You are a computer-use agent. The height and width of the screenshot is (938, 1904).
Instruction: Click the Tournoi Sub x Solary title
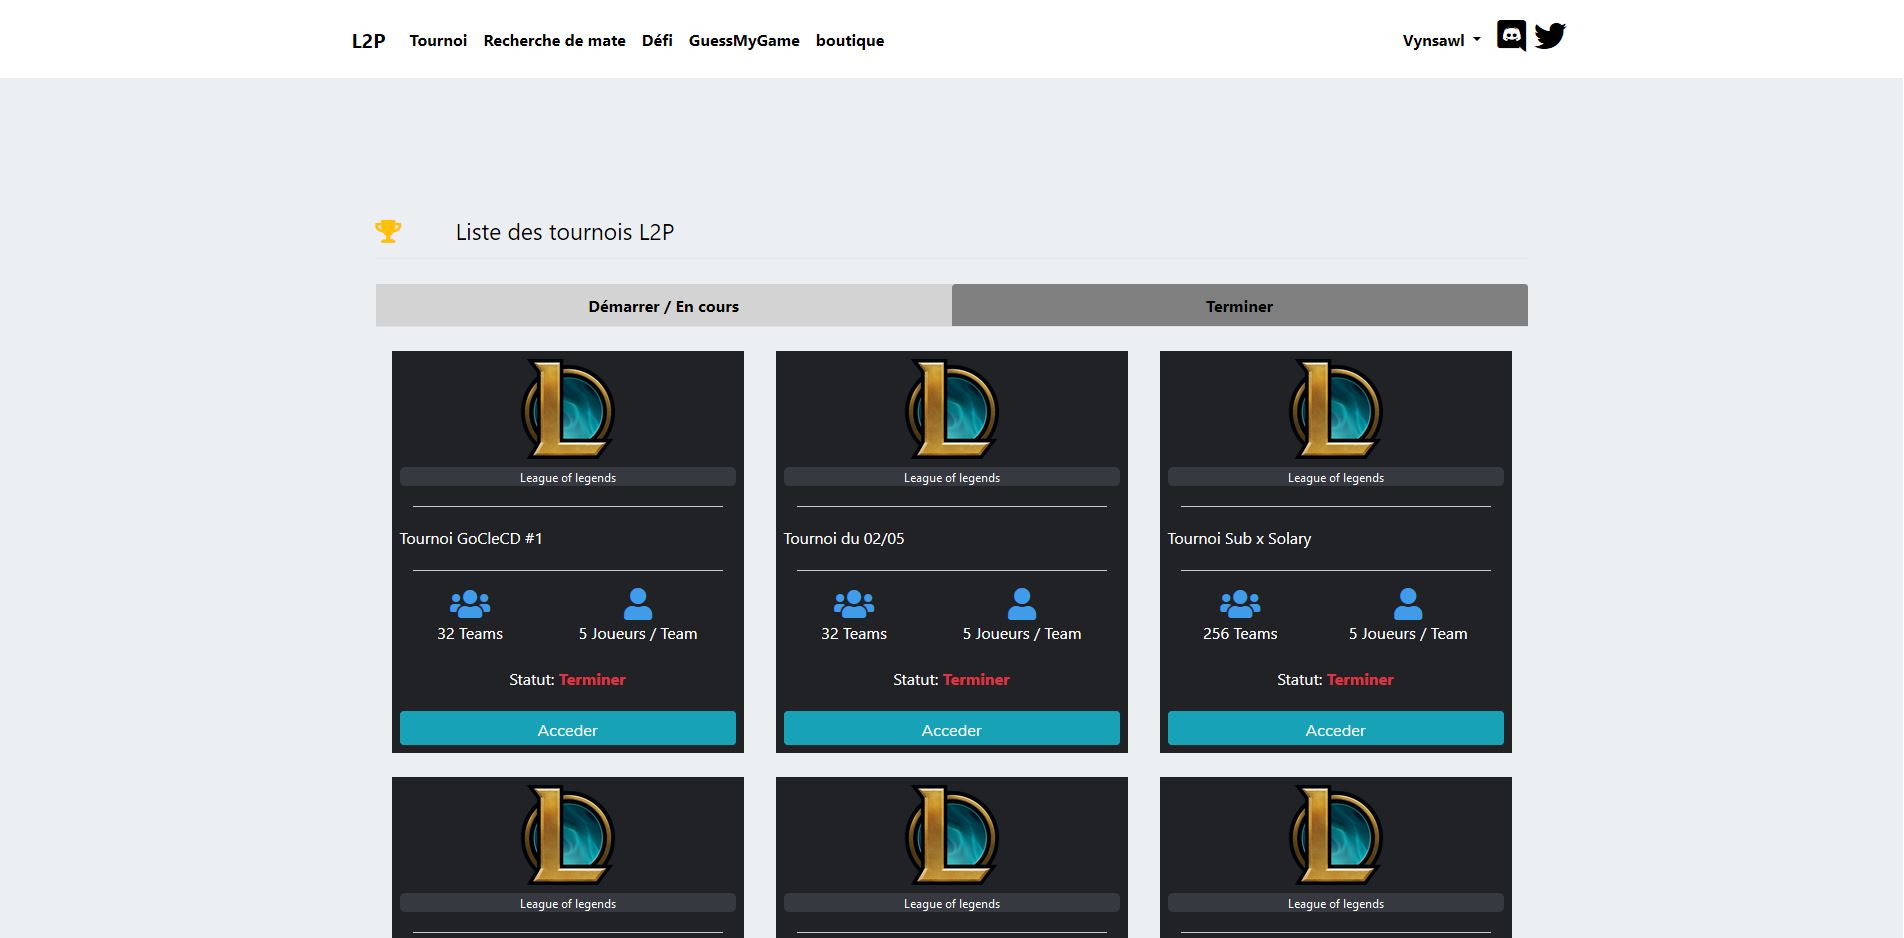click(x=1239, y=539)
